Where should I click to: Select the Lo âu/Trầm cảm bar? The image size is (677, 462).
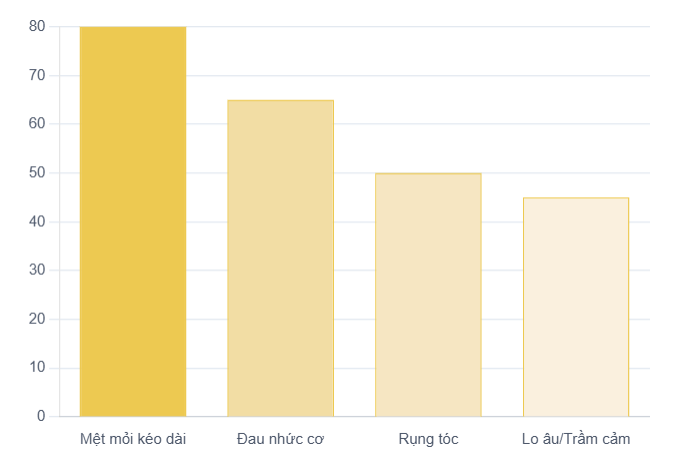576,307
